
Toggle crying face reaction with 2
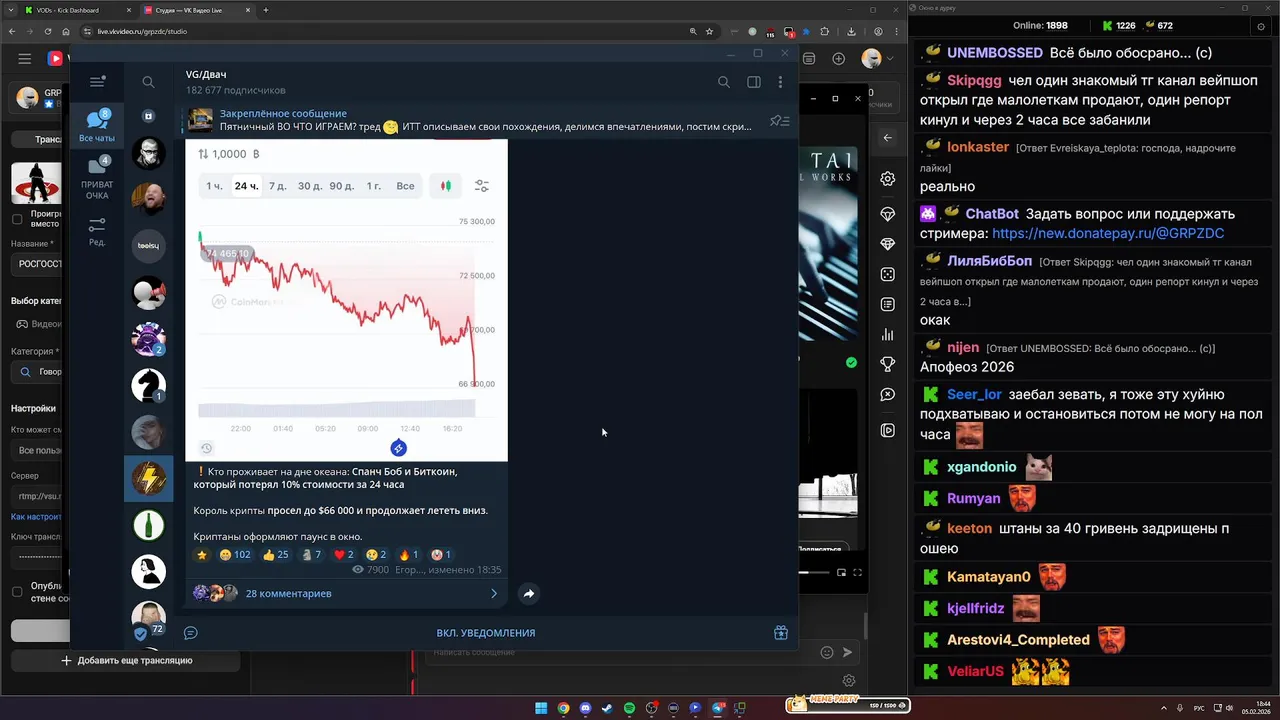click(x=376, y=554)
